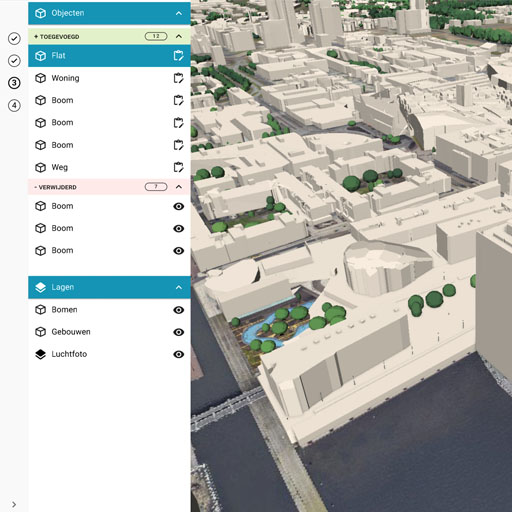Go to step 4 circle
The width and height of the screenshot is (512, 512).
tap(14, 105)
